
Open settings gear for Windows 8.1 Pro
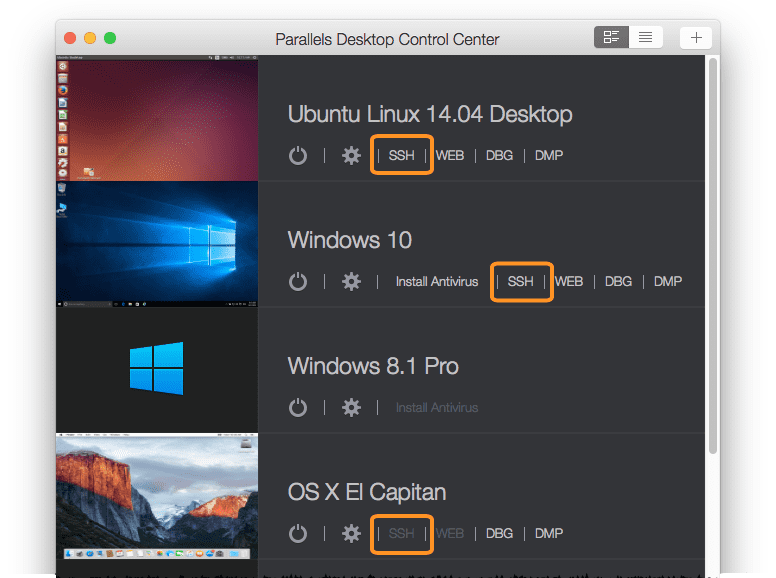pos(351,408)
